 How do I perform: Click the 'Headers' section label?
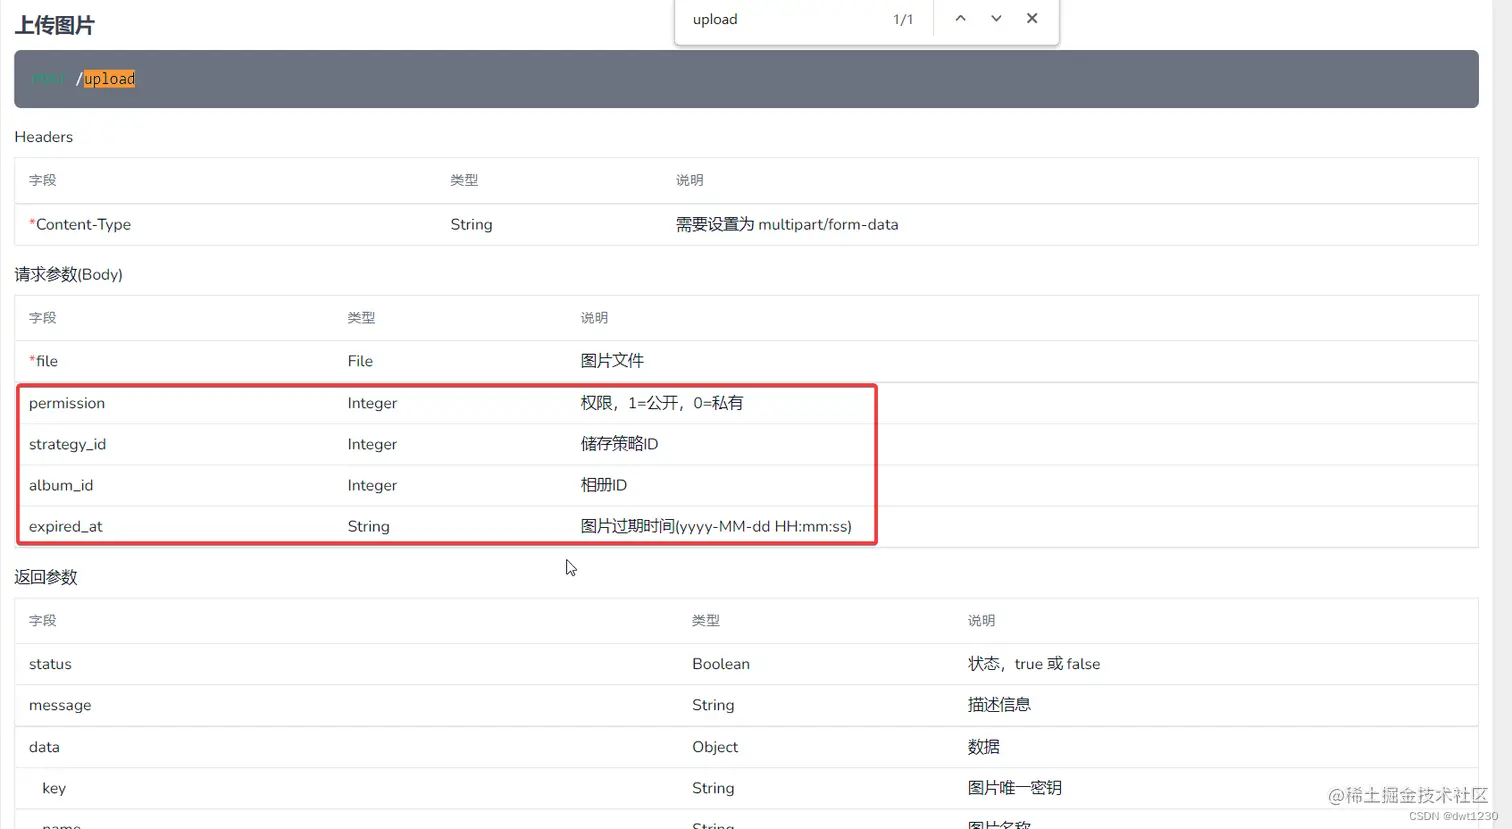click(x=43, y=137)
